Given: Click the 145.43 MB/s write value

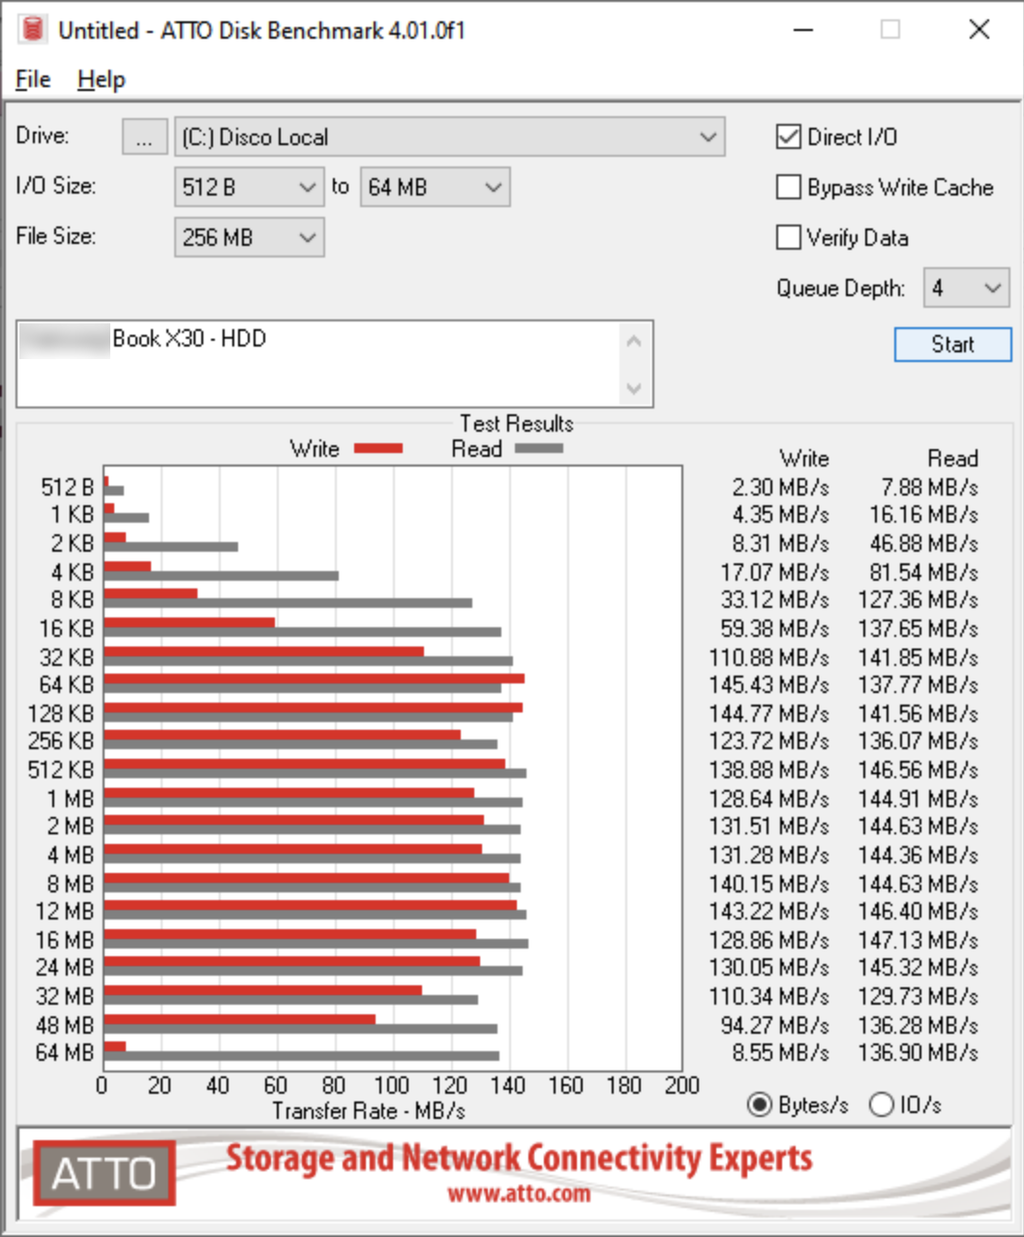Looking at the screenshot, I should tap(770, 685).
